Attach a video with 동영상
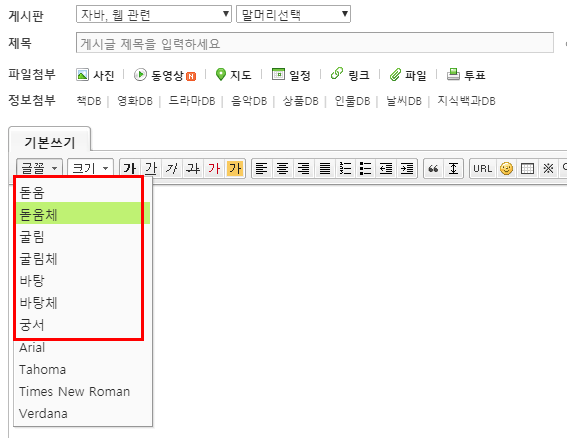Screen dimensions: 567x438 coord(165,75)
